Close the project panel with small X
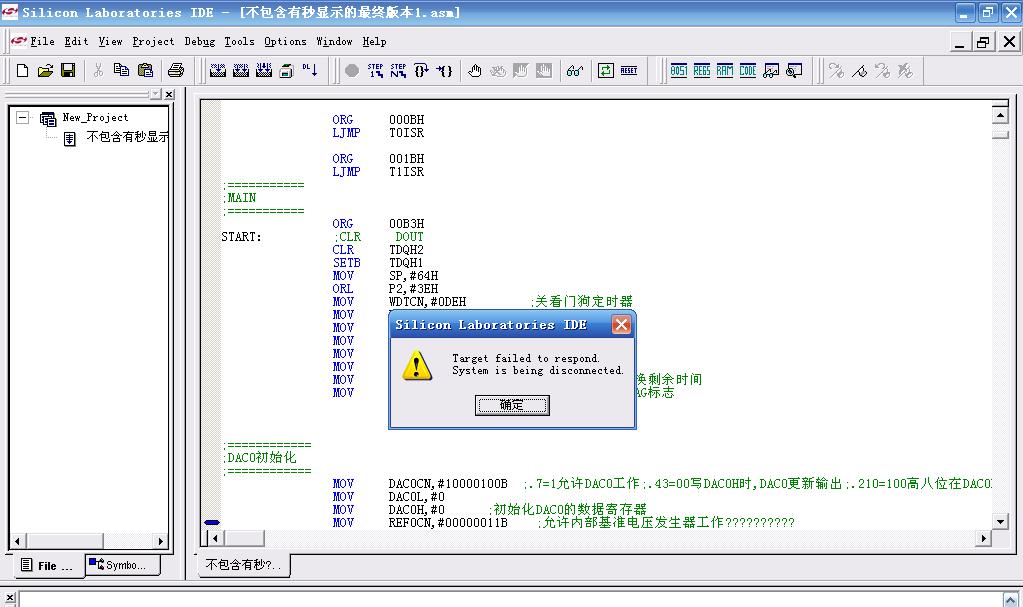Screen dimensions: 1023x607 click(x=169, y=95)
